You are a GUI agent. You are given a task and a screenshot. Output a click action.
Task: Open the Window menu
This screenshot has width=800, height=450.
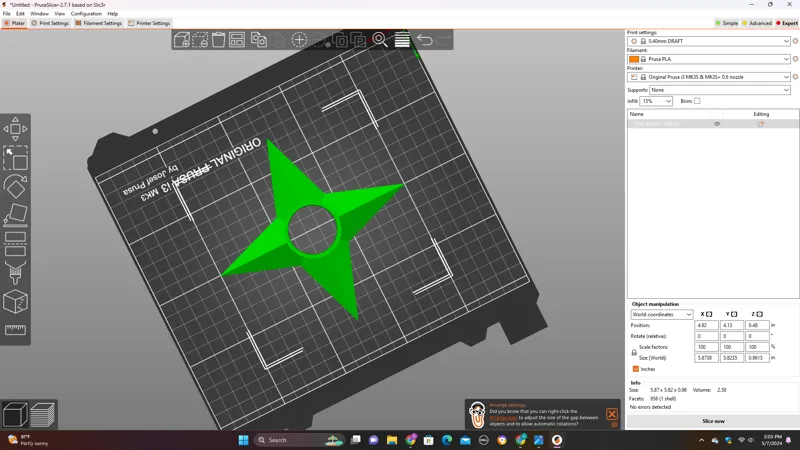click(39, 14)
